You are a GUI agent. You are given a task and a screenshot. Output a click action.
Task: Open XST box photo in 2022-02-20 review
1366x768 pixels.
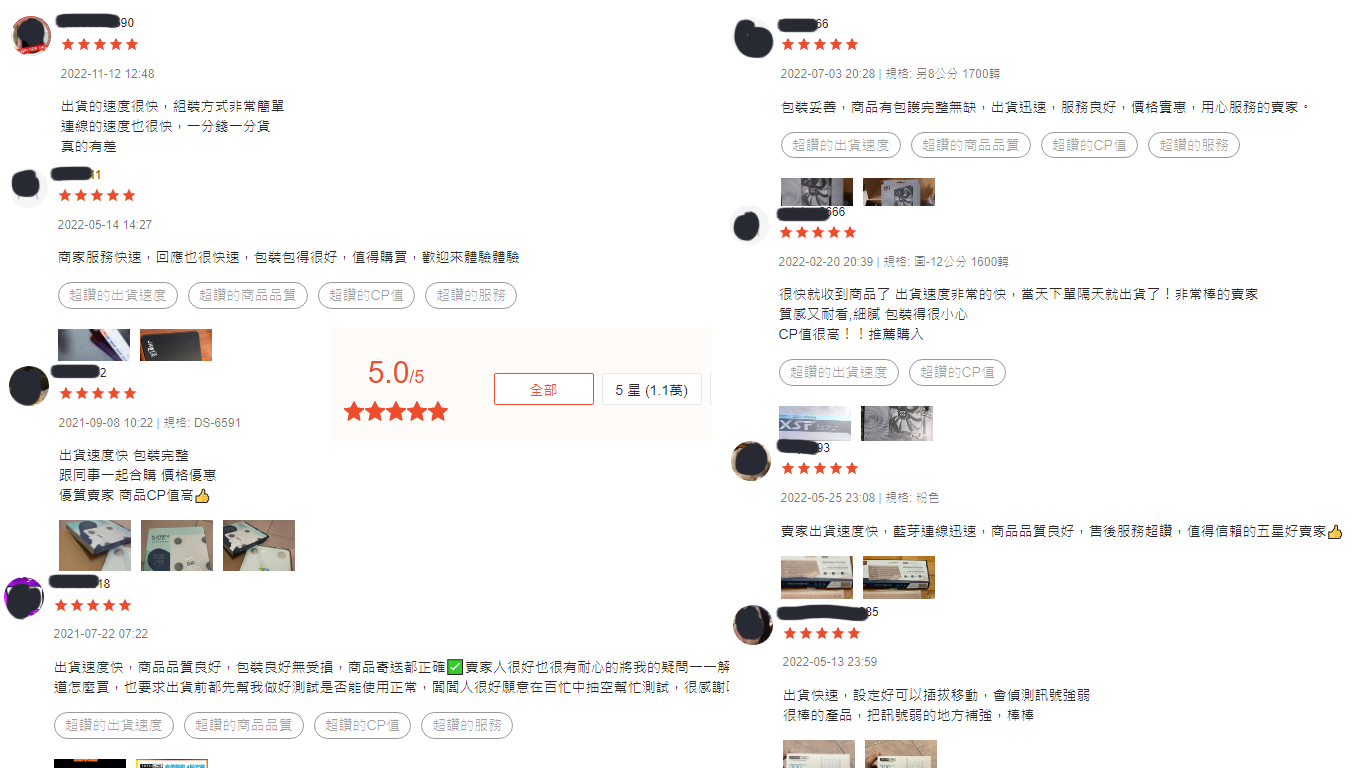click(815, 423)
